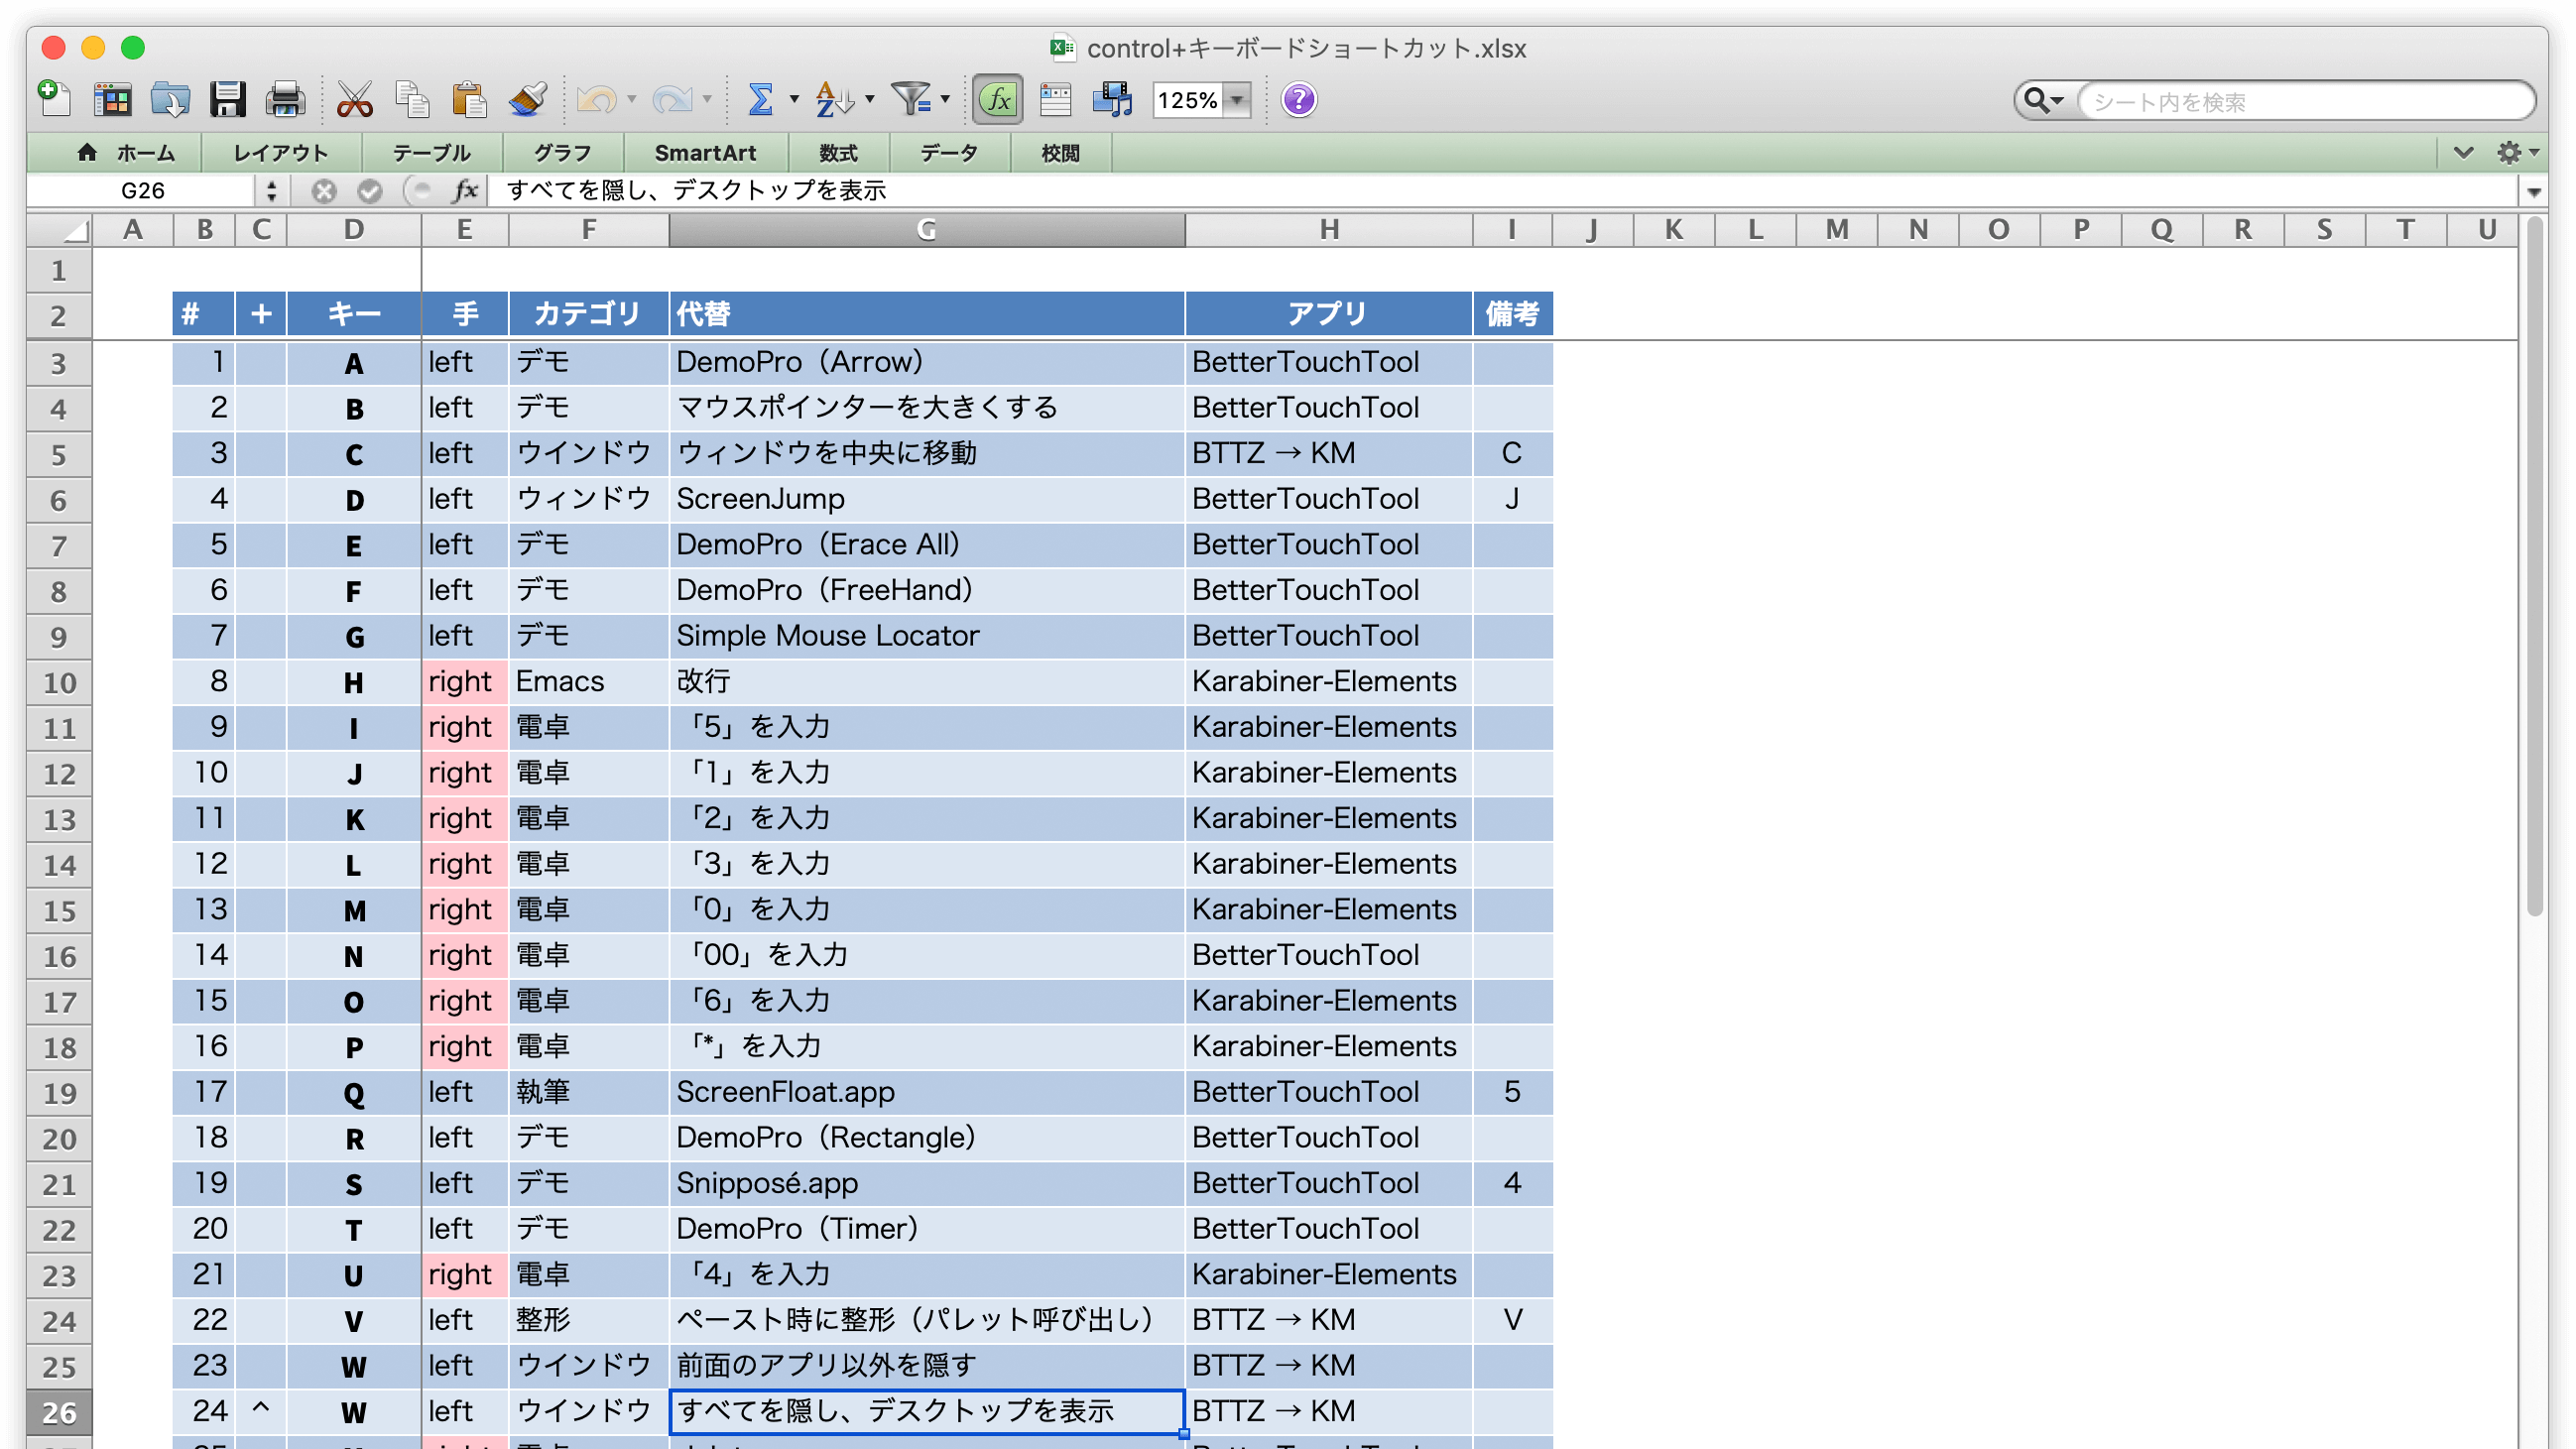Click the シート内を検索 search field
This screenshot has height=1449, width=2576.
pyautogui.click(x=2305, y=101)
